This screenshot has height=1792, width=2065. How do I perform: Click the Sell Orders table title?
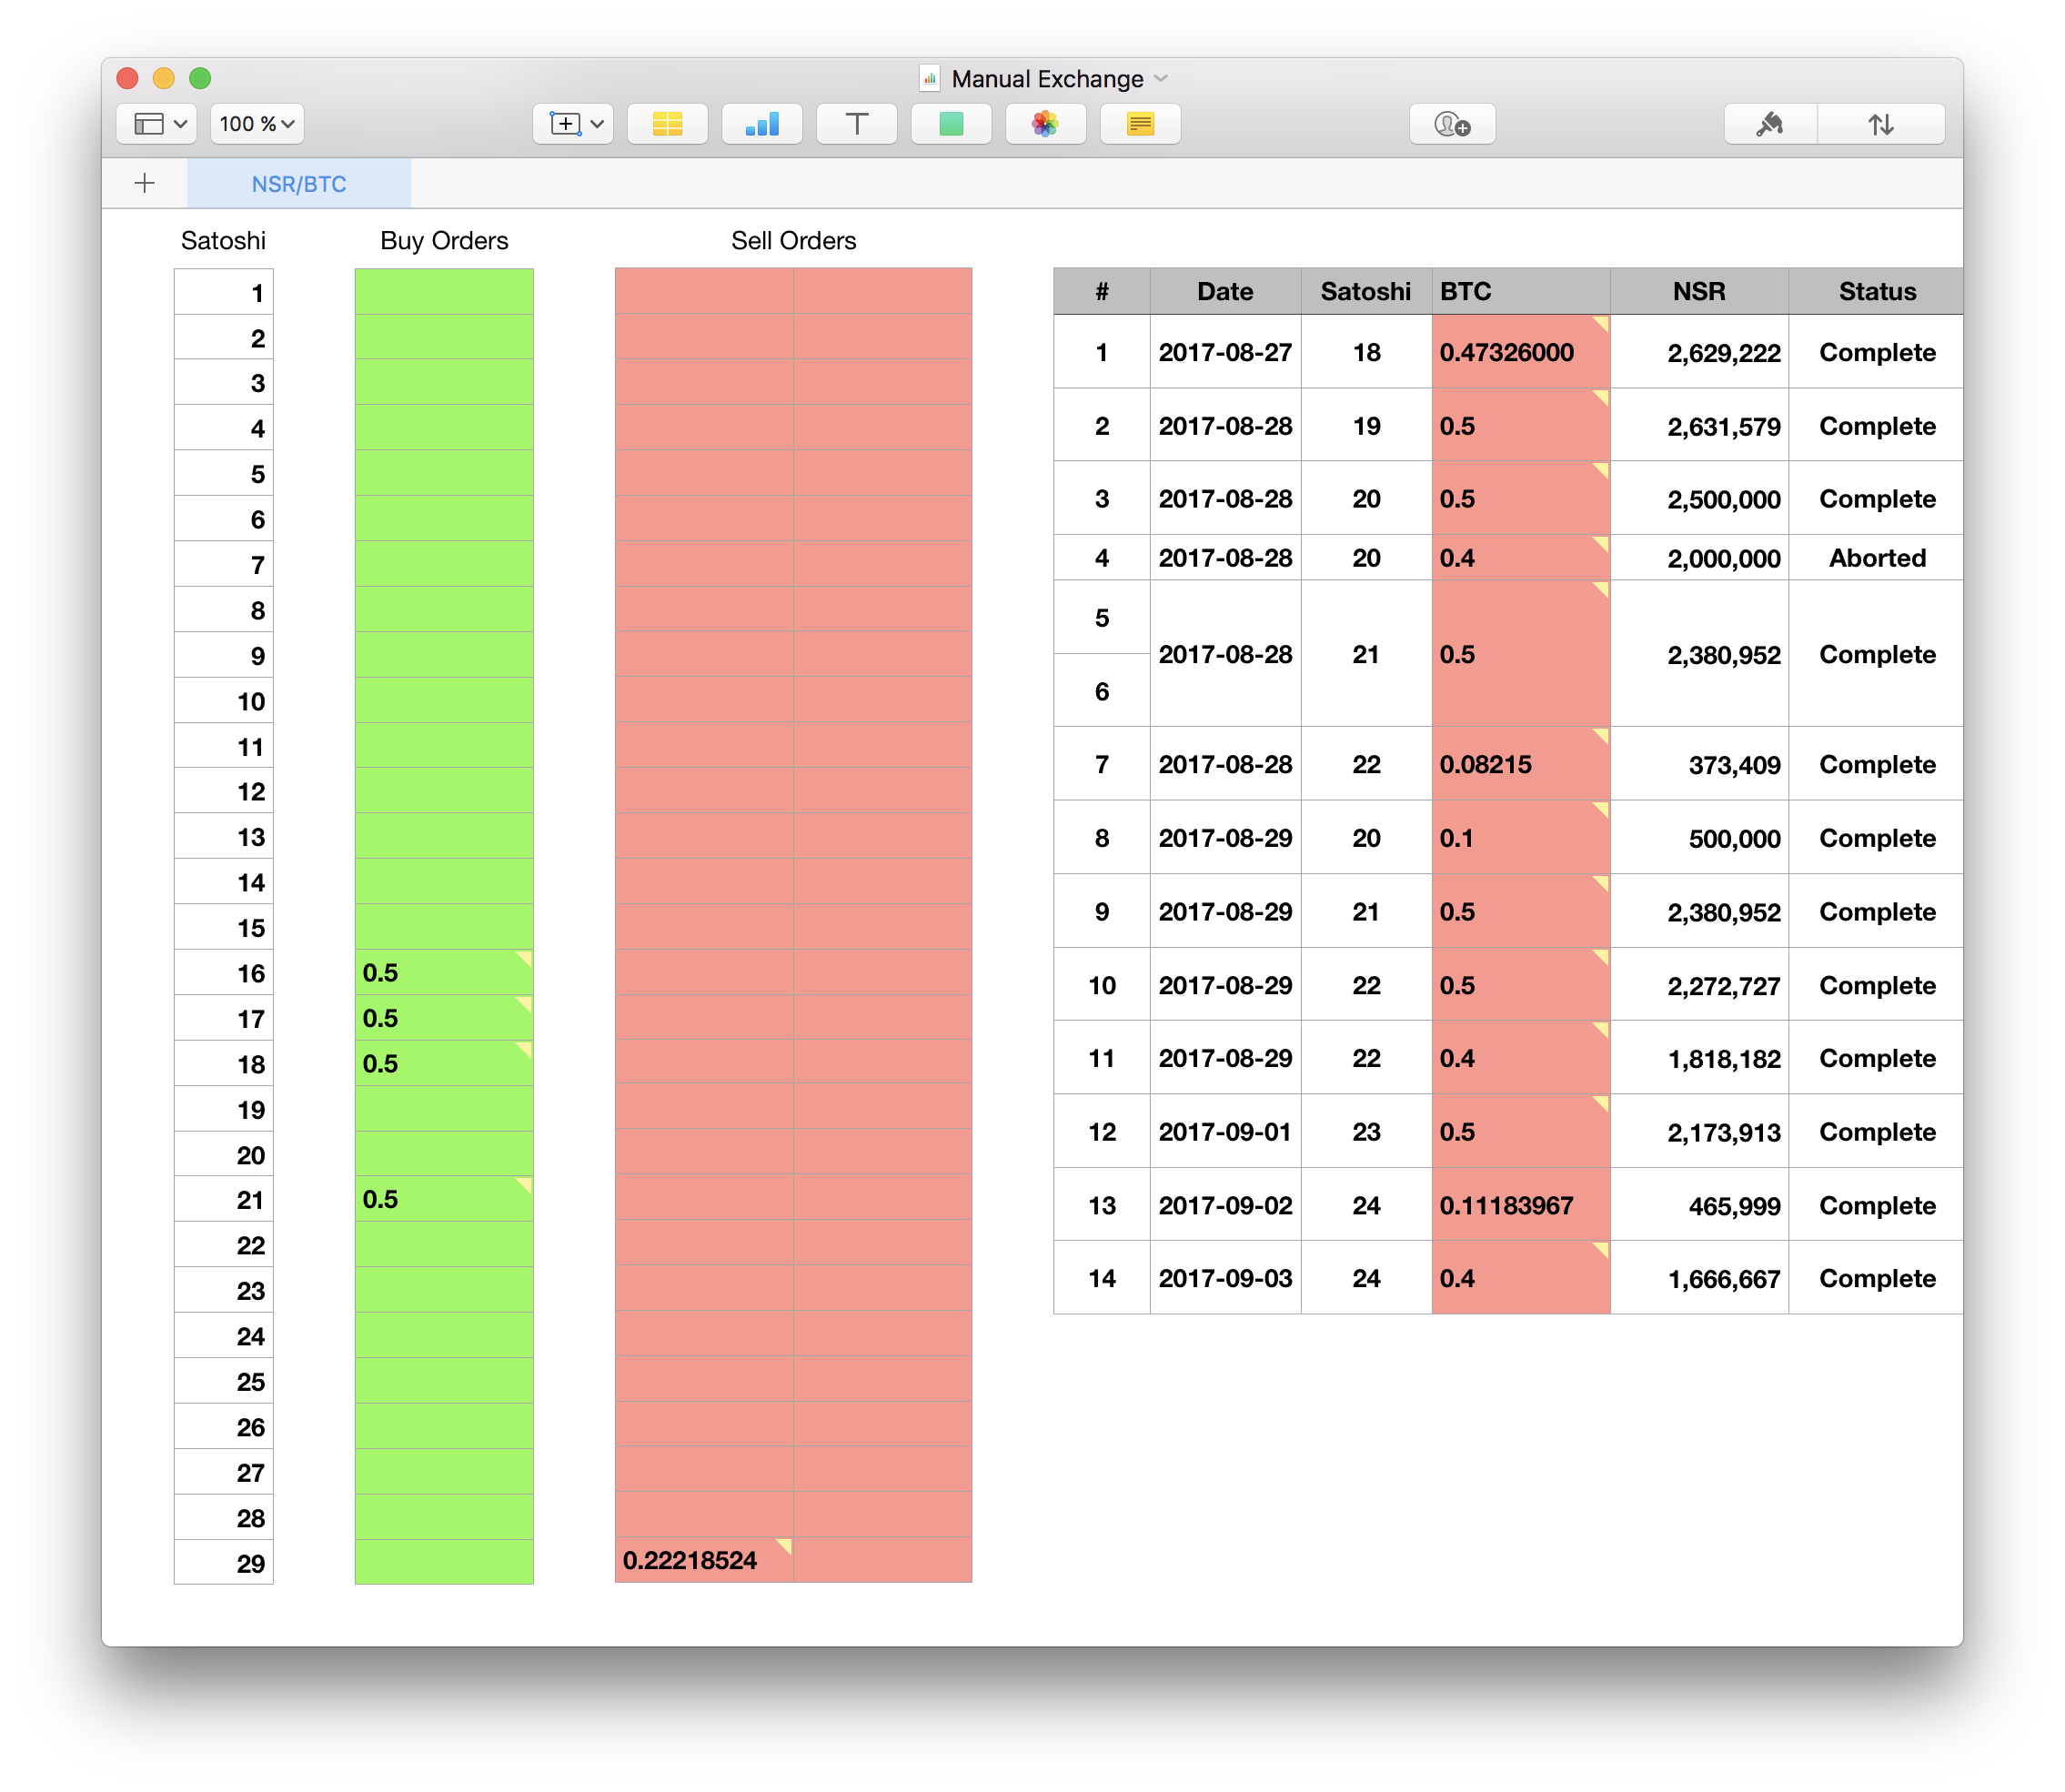click(x=793, y=241)
